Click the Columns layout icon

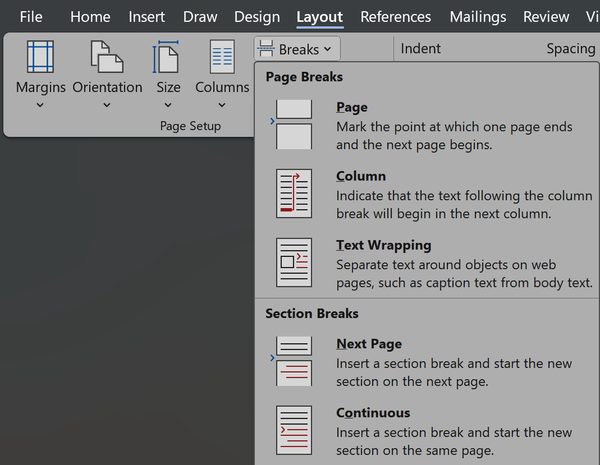222,57
